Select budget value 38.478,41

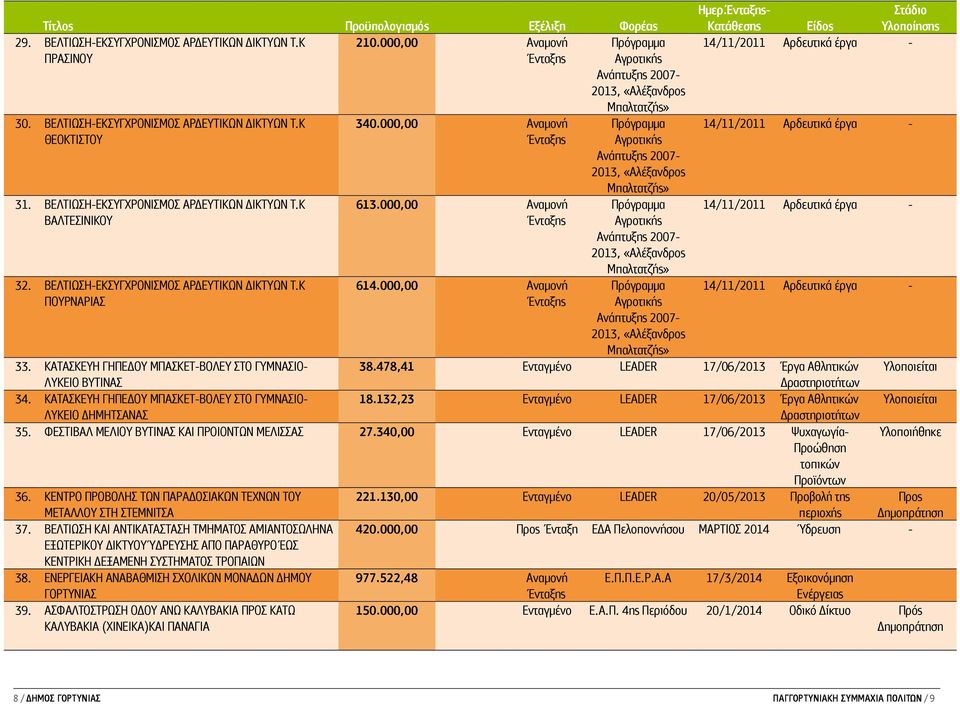point(386,367)
